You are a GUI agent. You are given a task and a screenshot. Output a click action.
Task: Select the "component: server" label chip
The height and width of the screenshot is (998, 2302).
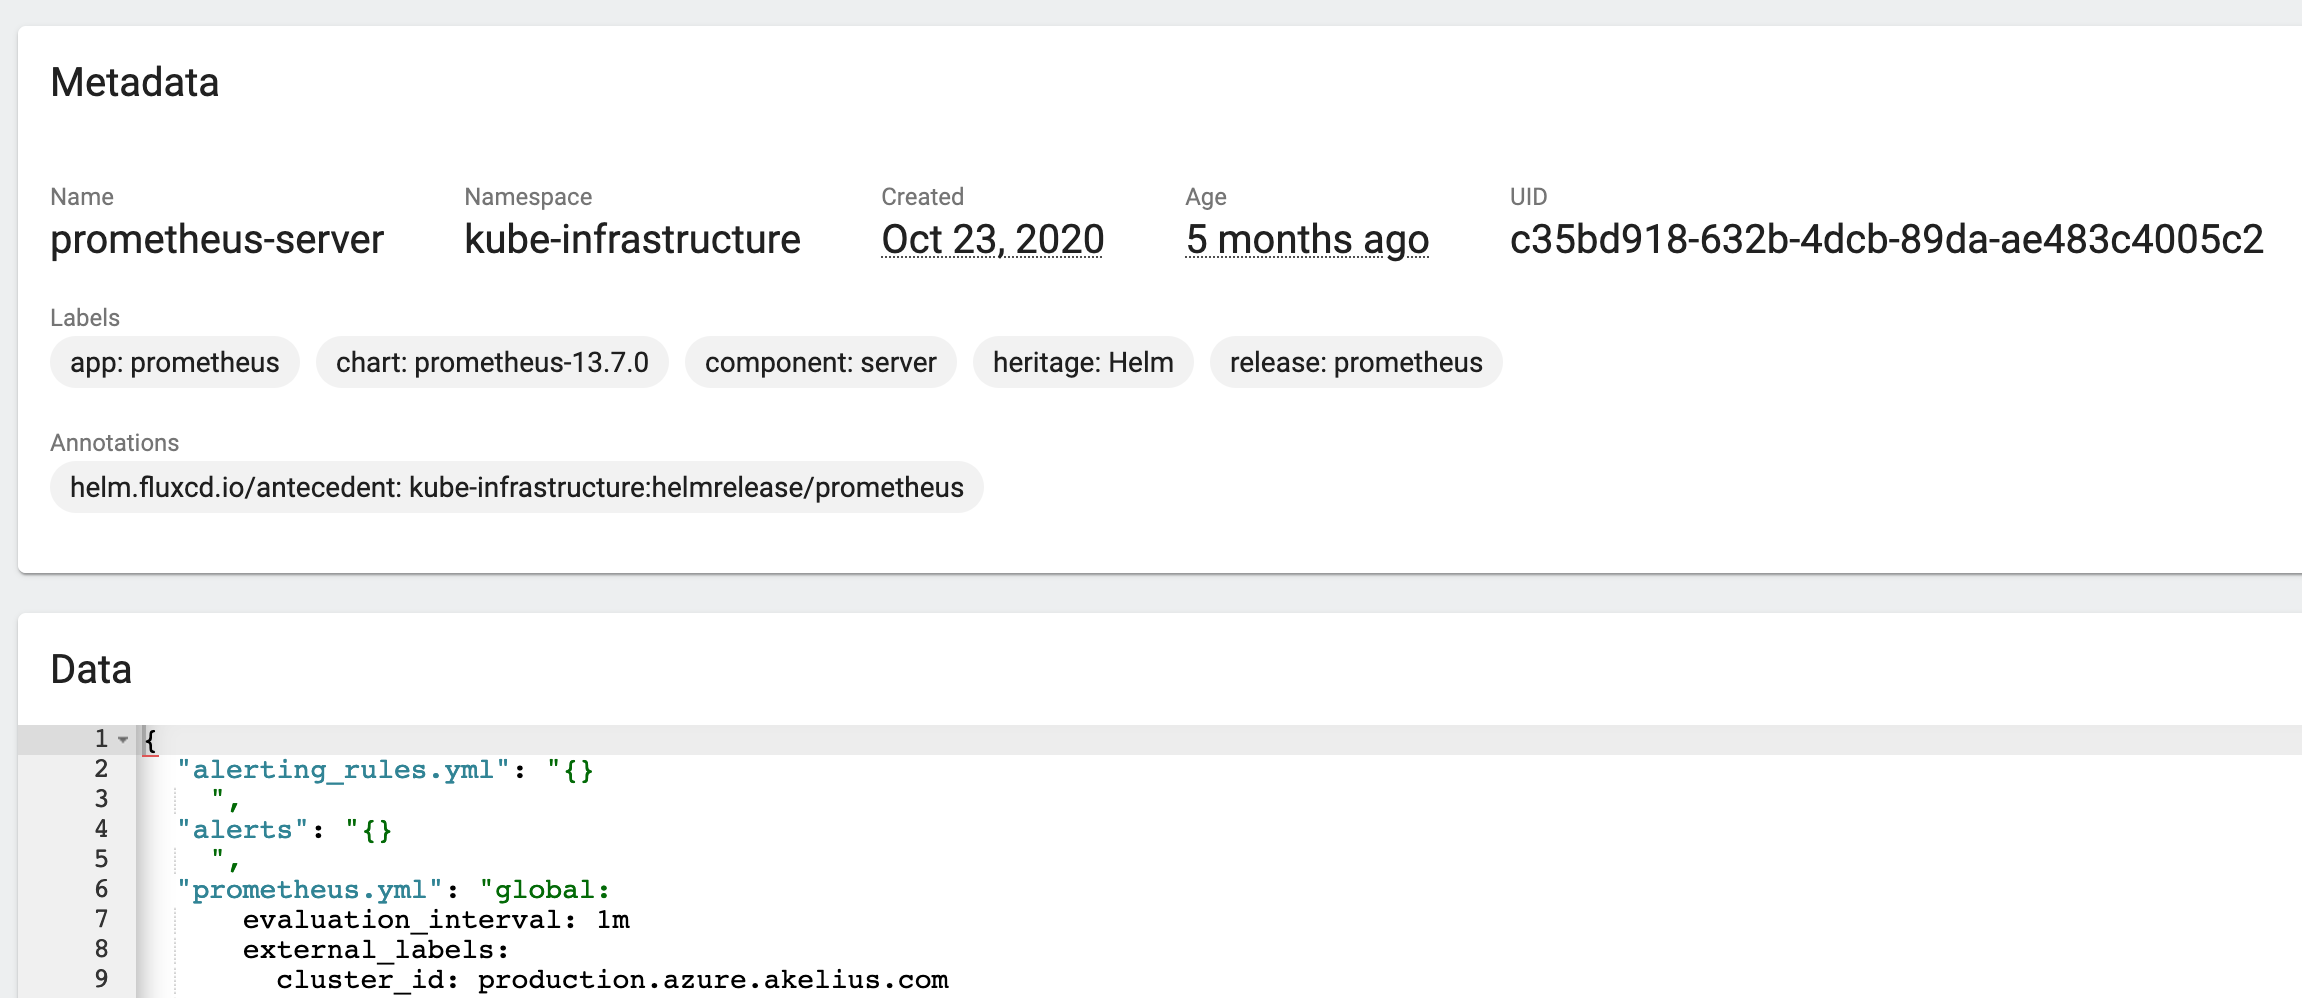[820, 362]
